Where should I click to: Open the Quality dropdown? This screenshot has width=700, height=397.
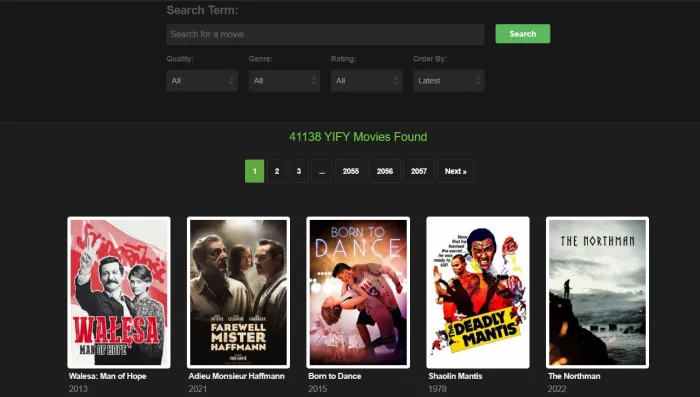202,81
